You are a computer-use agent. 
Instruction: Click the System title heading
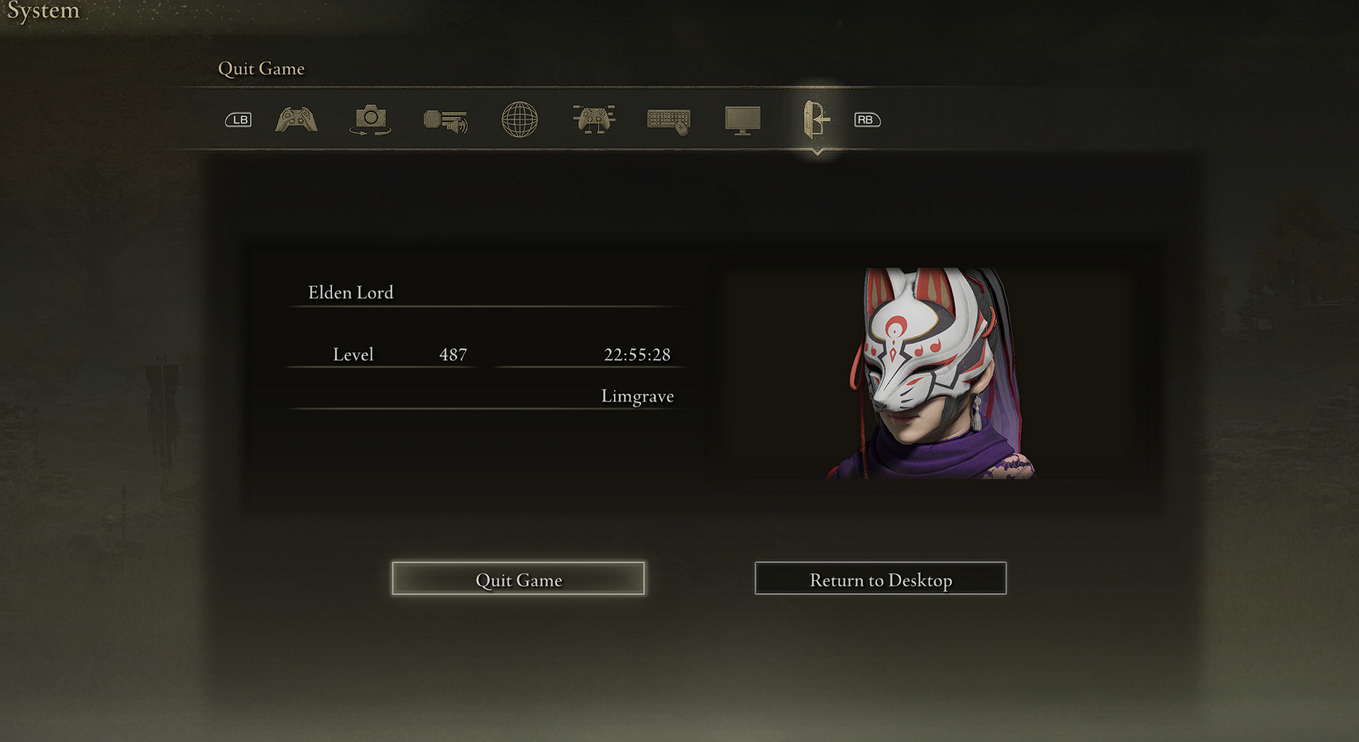[43, 12]
